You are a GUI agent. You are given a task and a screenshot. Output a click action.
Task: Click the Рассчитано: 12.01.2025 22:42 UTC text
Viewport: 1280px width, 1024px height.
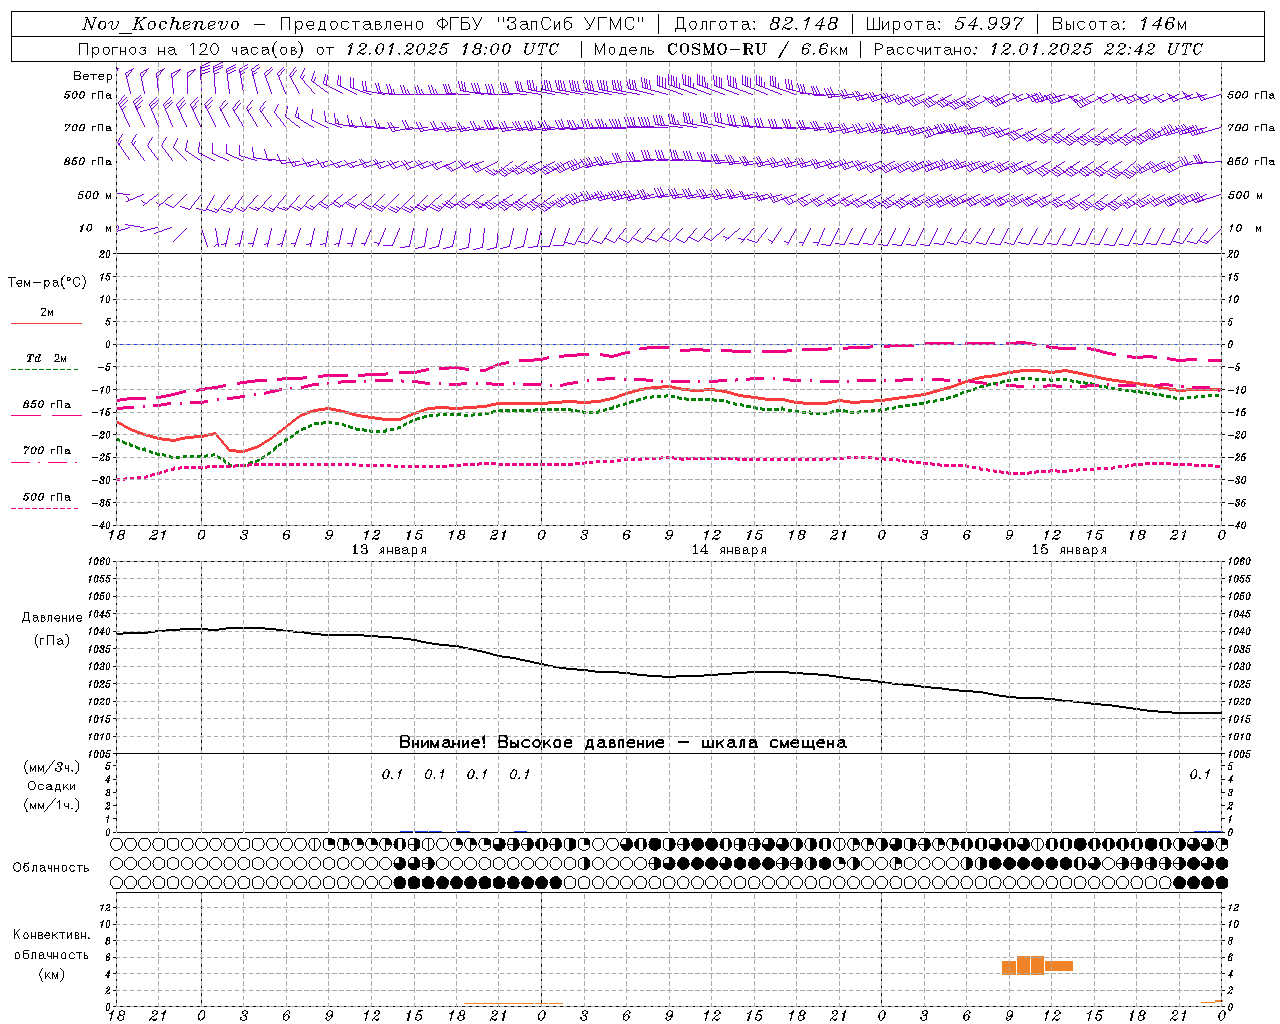[1038, 49]
